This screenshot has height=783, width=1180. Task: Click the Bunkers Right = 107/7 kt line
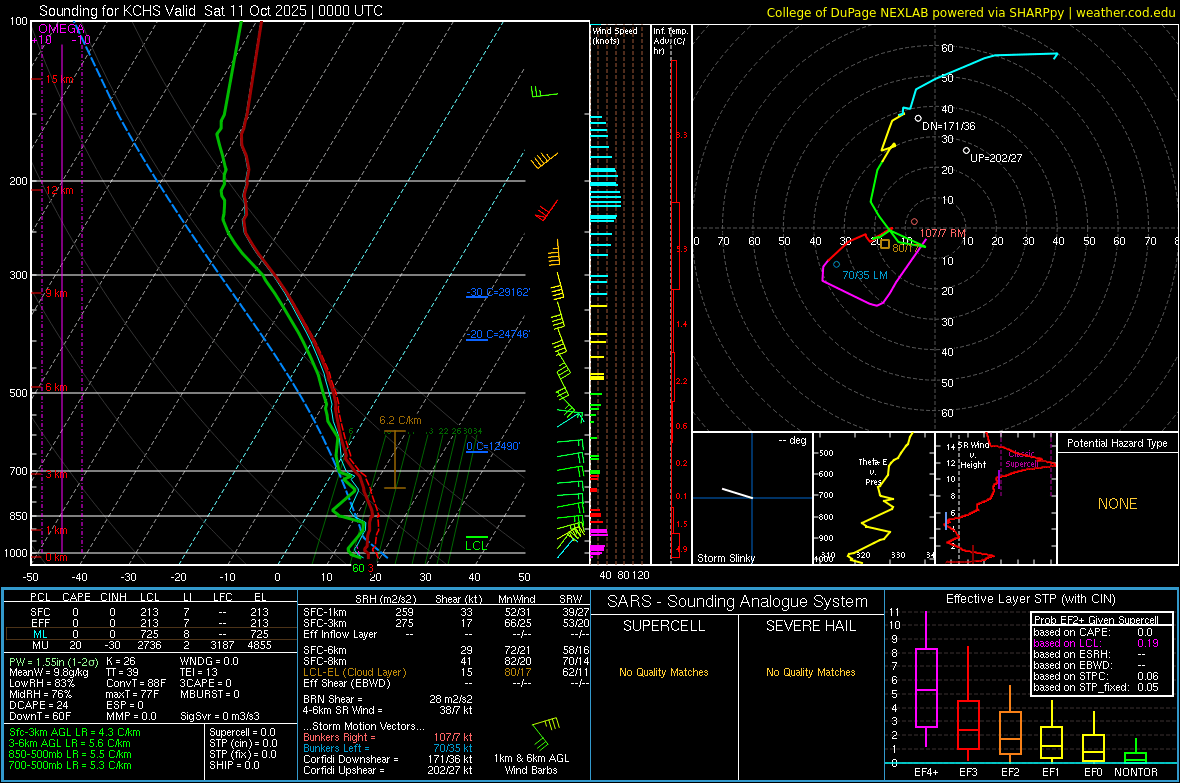pos(388,737)
